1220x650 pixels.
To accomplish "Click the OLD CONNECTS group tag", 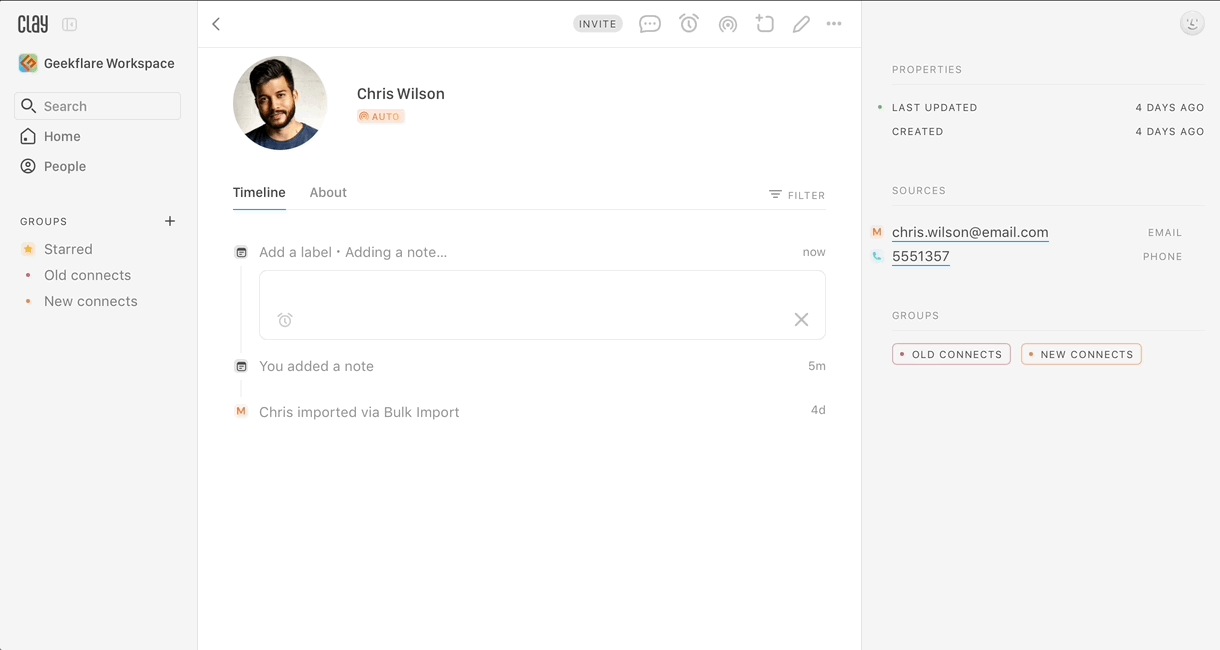I will [951, 354].
